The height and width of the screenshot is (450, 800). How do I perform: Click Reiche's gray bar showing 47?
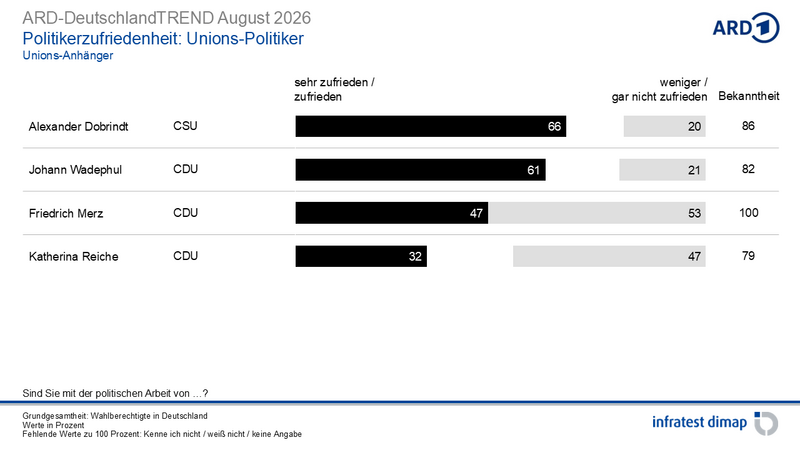tap(609, 256)
